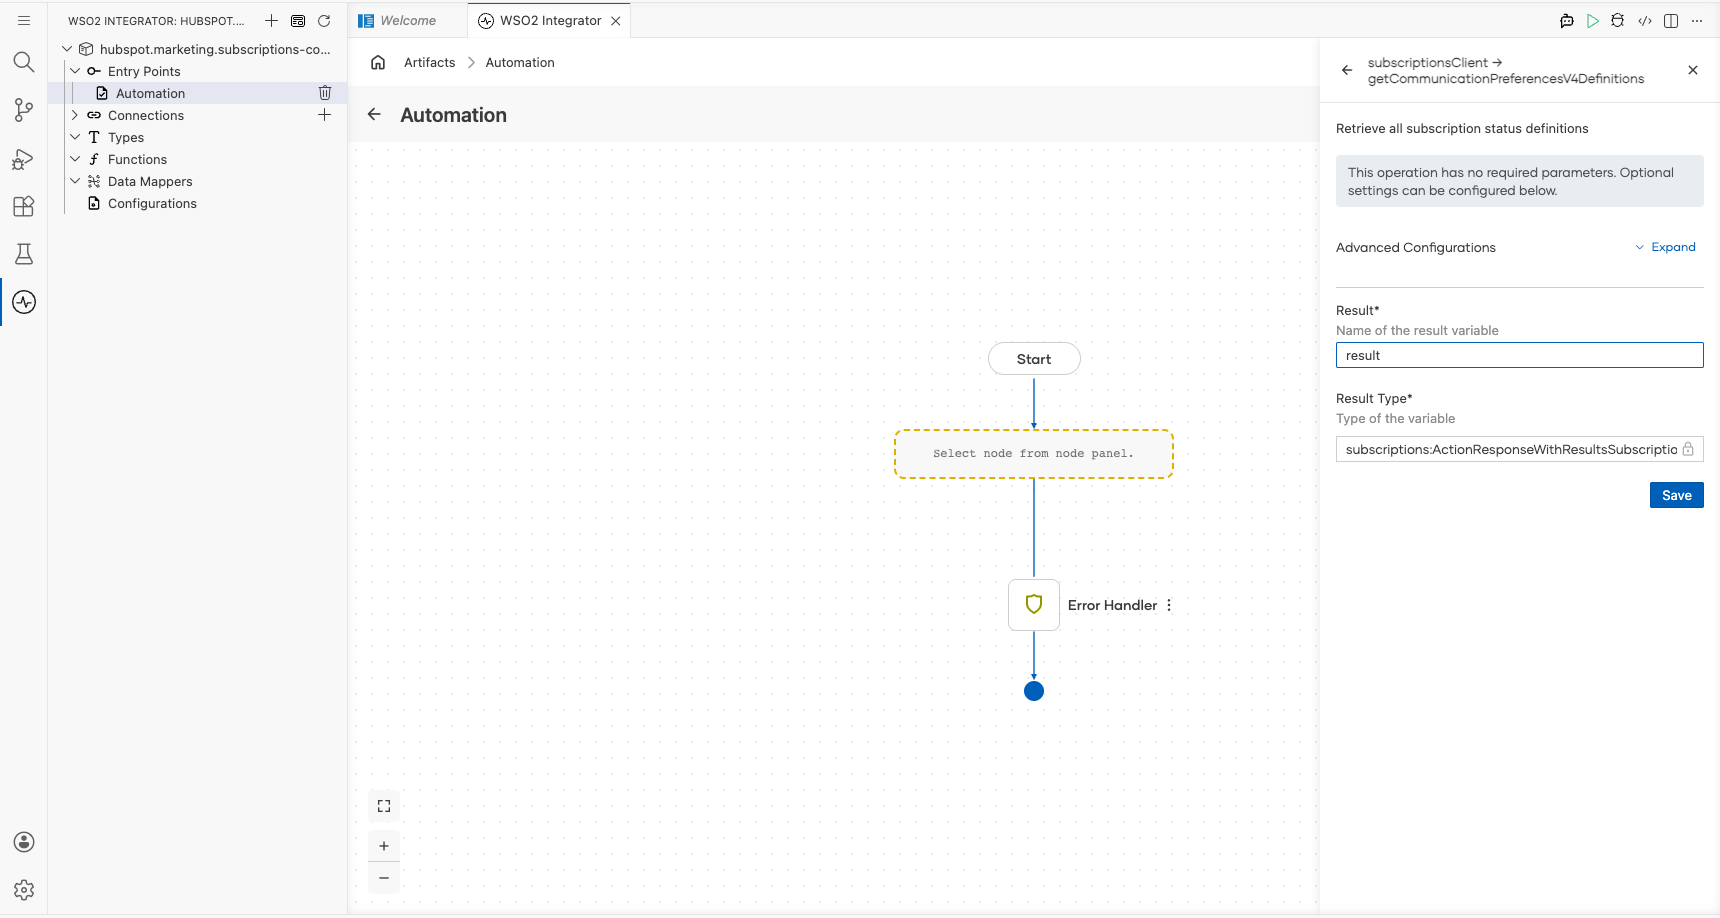The width and height of the screenshot is (1720, 918).
Task: Collapse Types section
Action: 75,137
